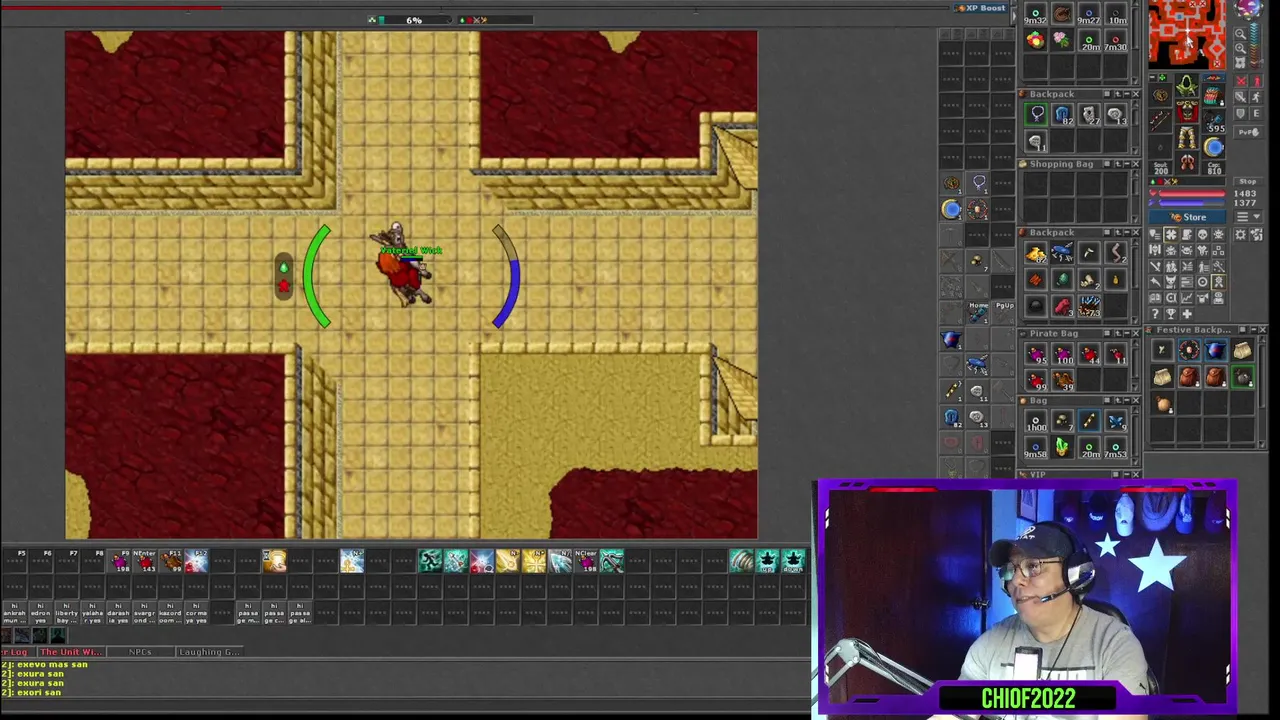Use the NClear potion hotkey

pyautogui.click(x=586, y=561)
